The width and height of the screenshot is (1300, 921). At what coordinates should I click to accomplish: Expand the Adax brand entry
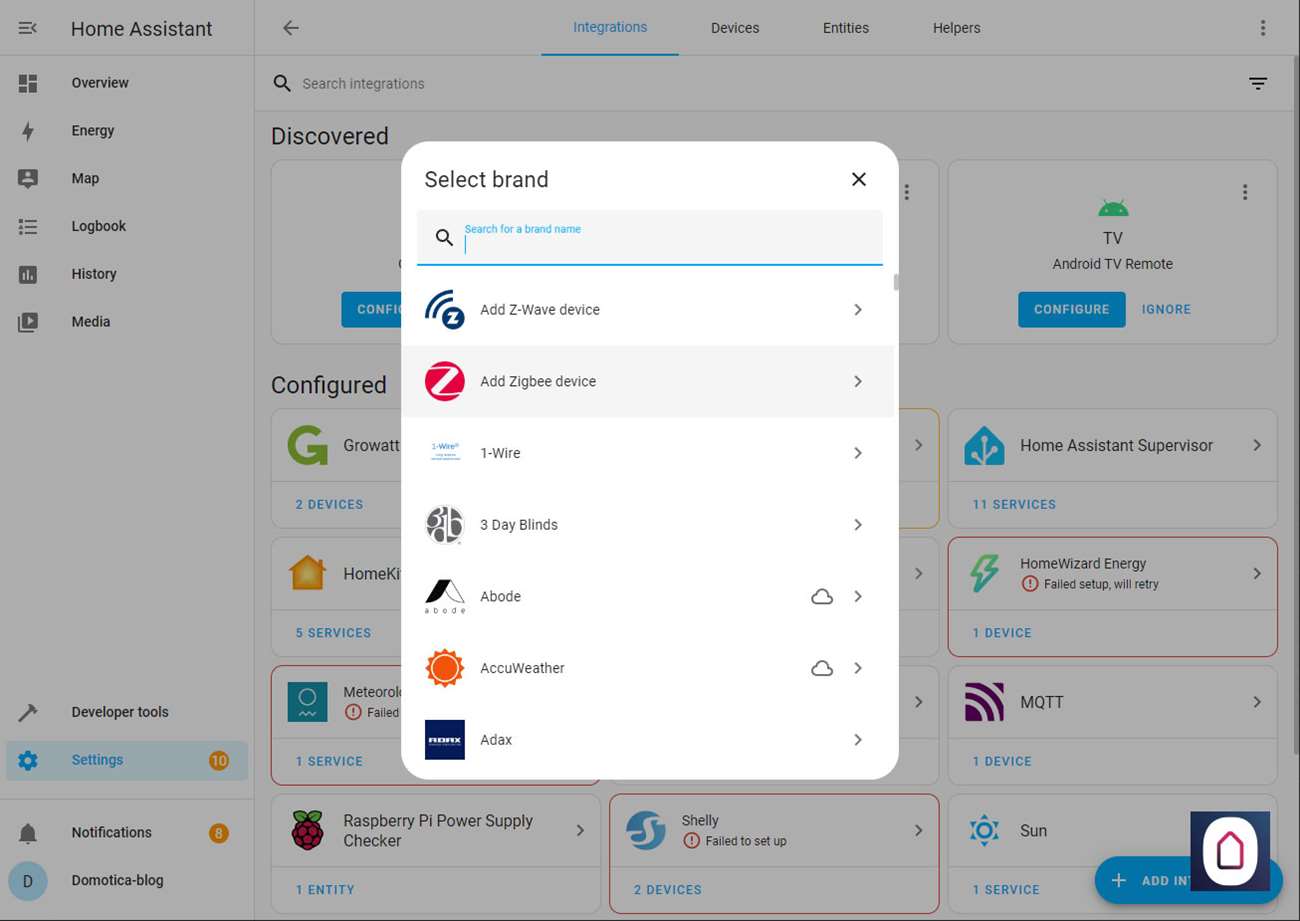tap(858, 740)
